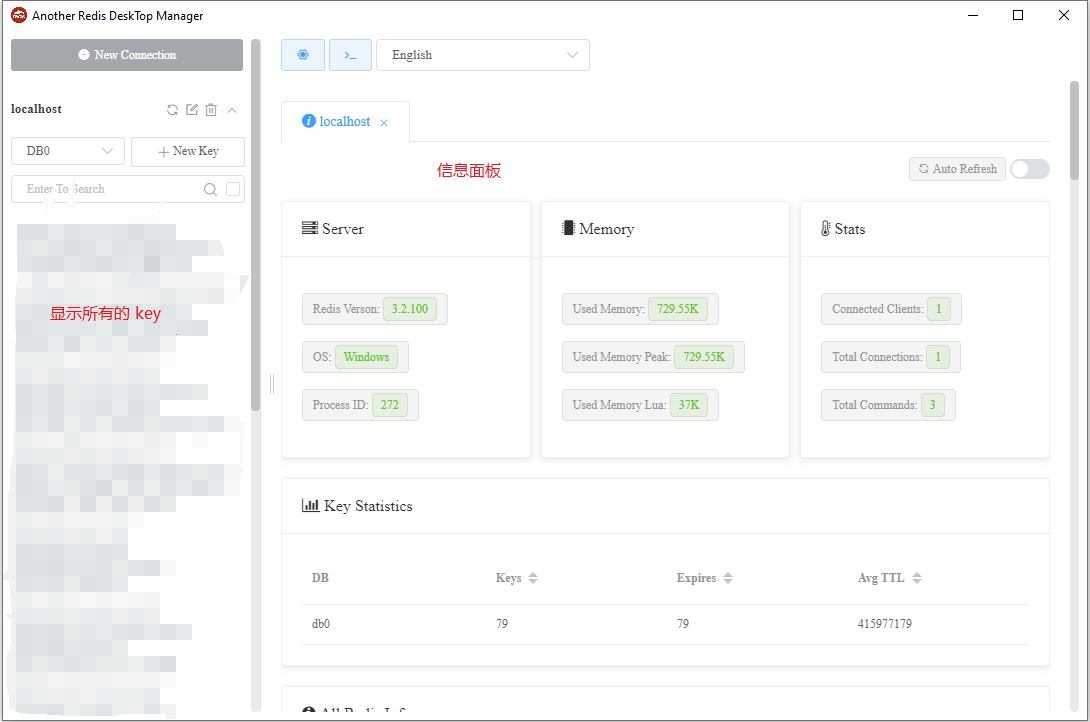Open the DB0 database selector
This screenshot has width=1090, height=722.
(x=68, y=151)
